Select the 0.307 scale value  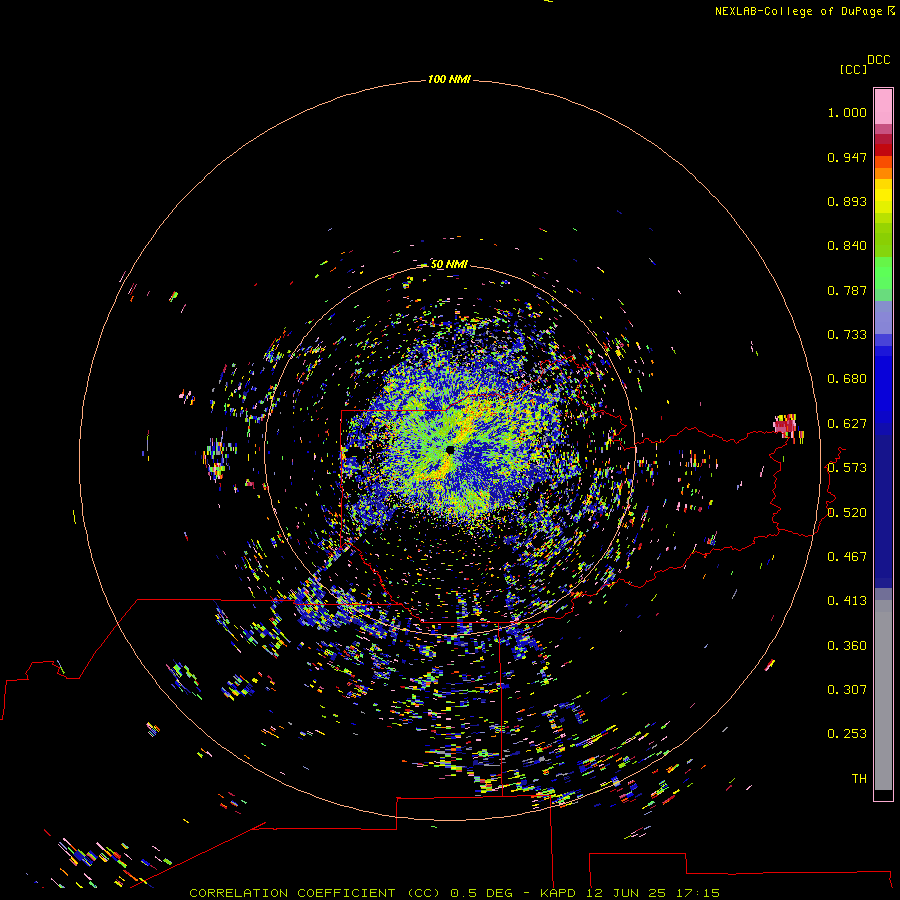pyautogui.click(x=847, y=690)
